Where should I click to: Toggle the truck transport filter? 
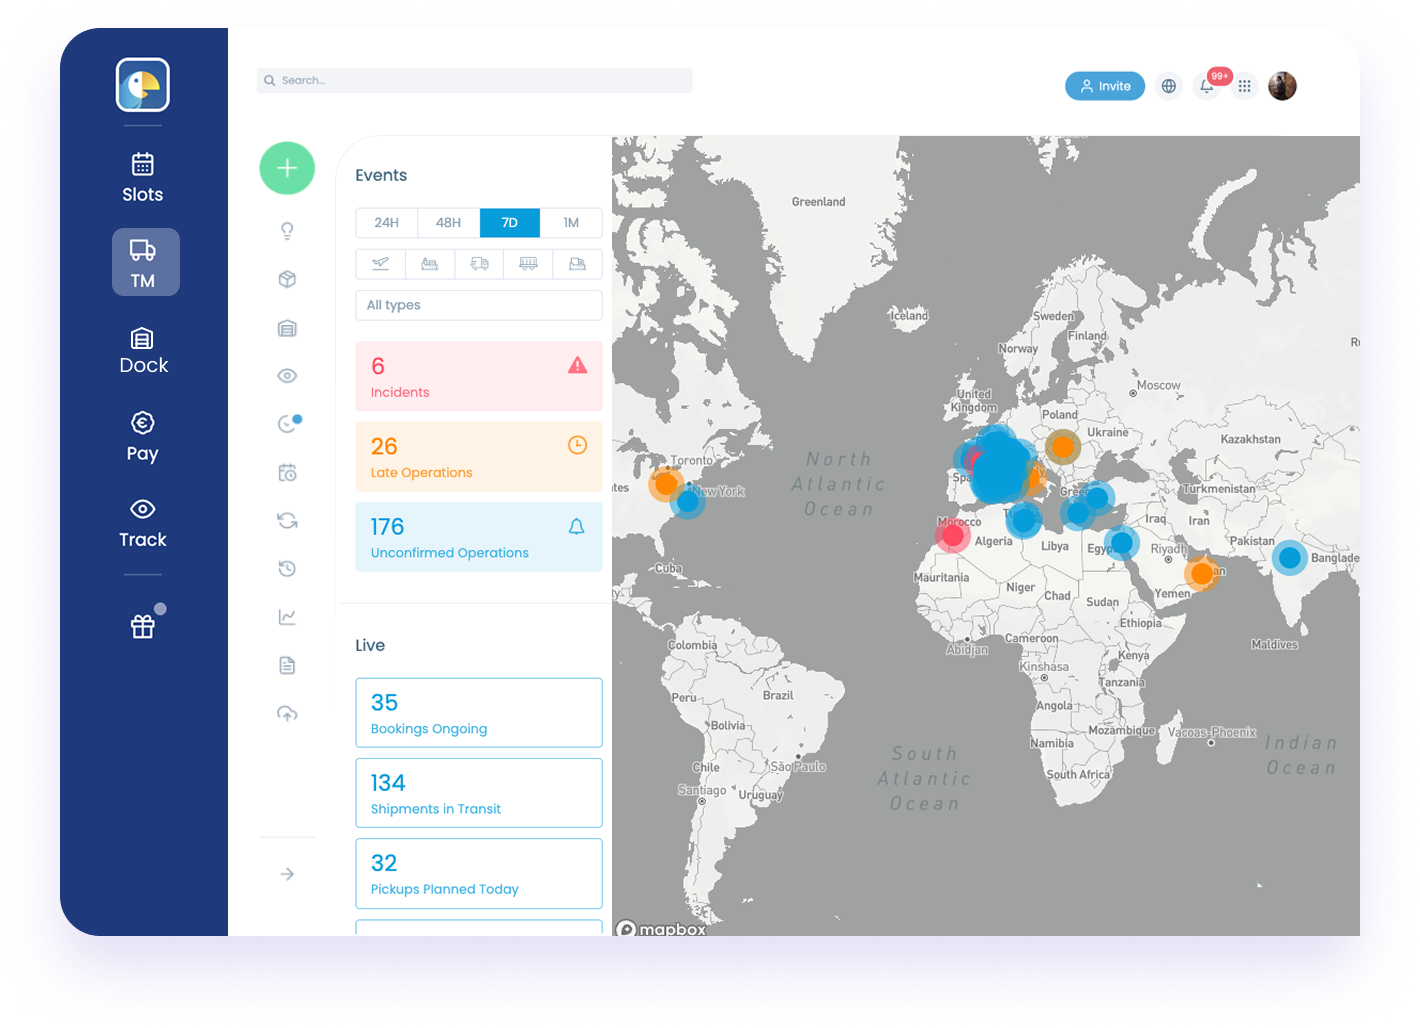[479, 264]
